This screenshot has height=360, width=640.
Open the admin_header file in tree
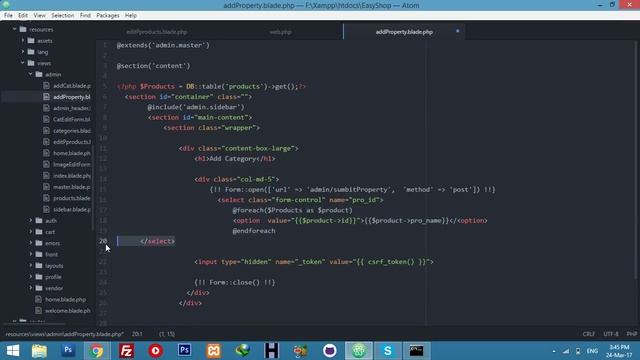tap(72, 108)
